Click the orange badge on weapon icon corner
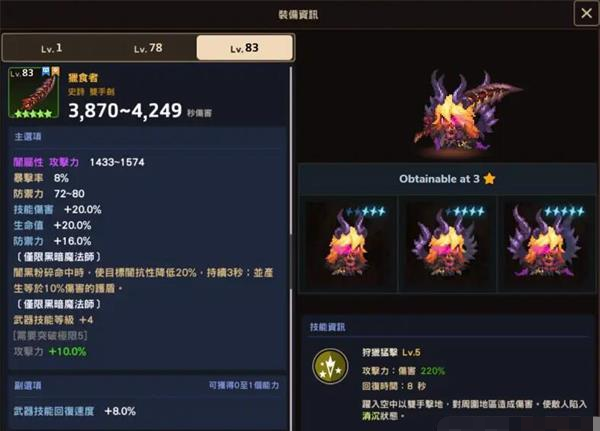The image size is (600, 431). (x=55, y=72)
